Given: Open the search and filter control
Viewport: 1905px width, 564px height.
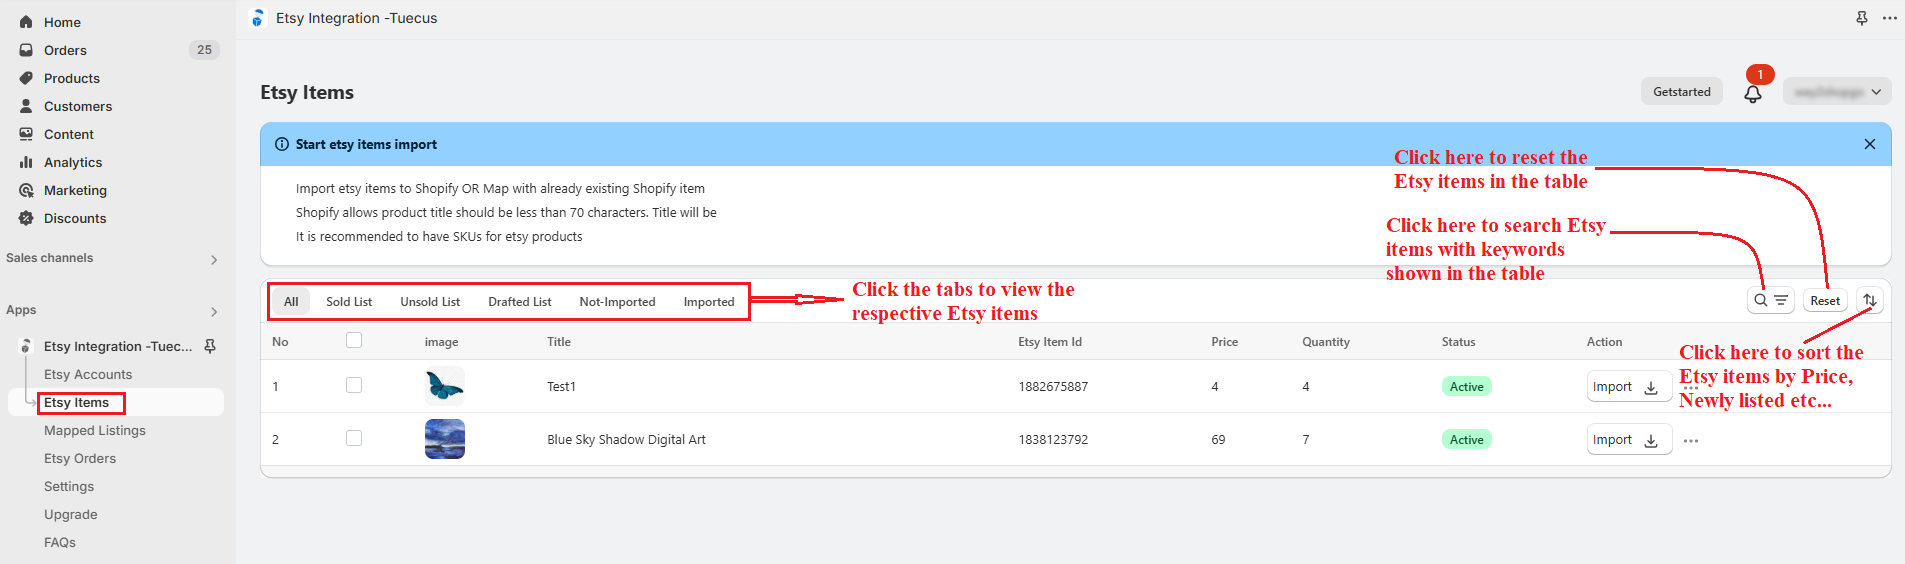Looking at the screenshot, I should coord(1771,300).
